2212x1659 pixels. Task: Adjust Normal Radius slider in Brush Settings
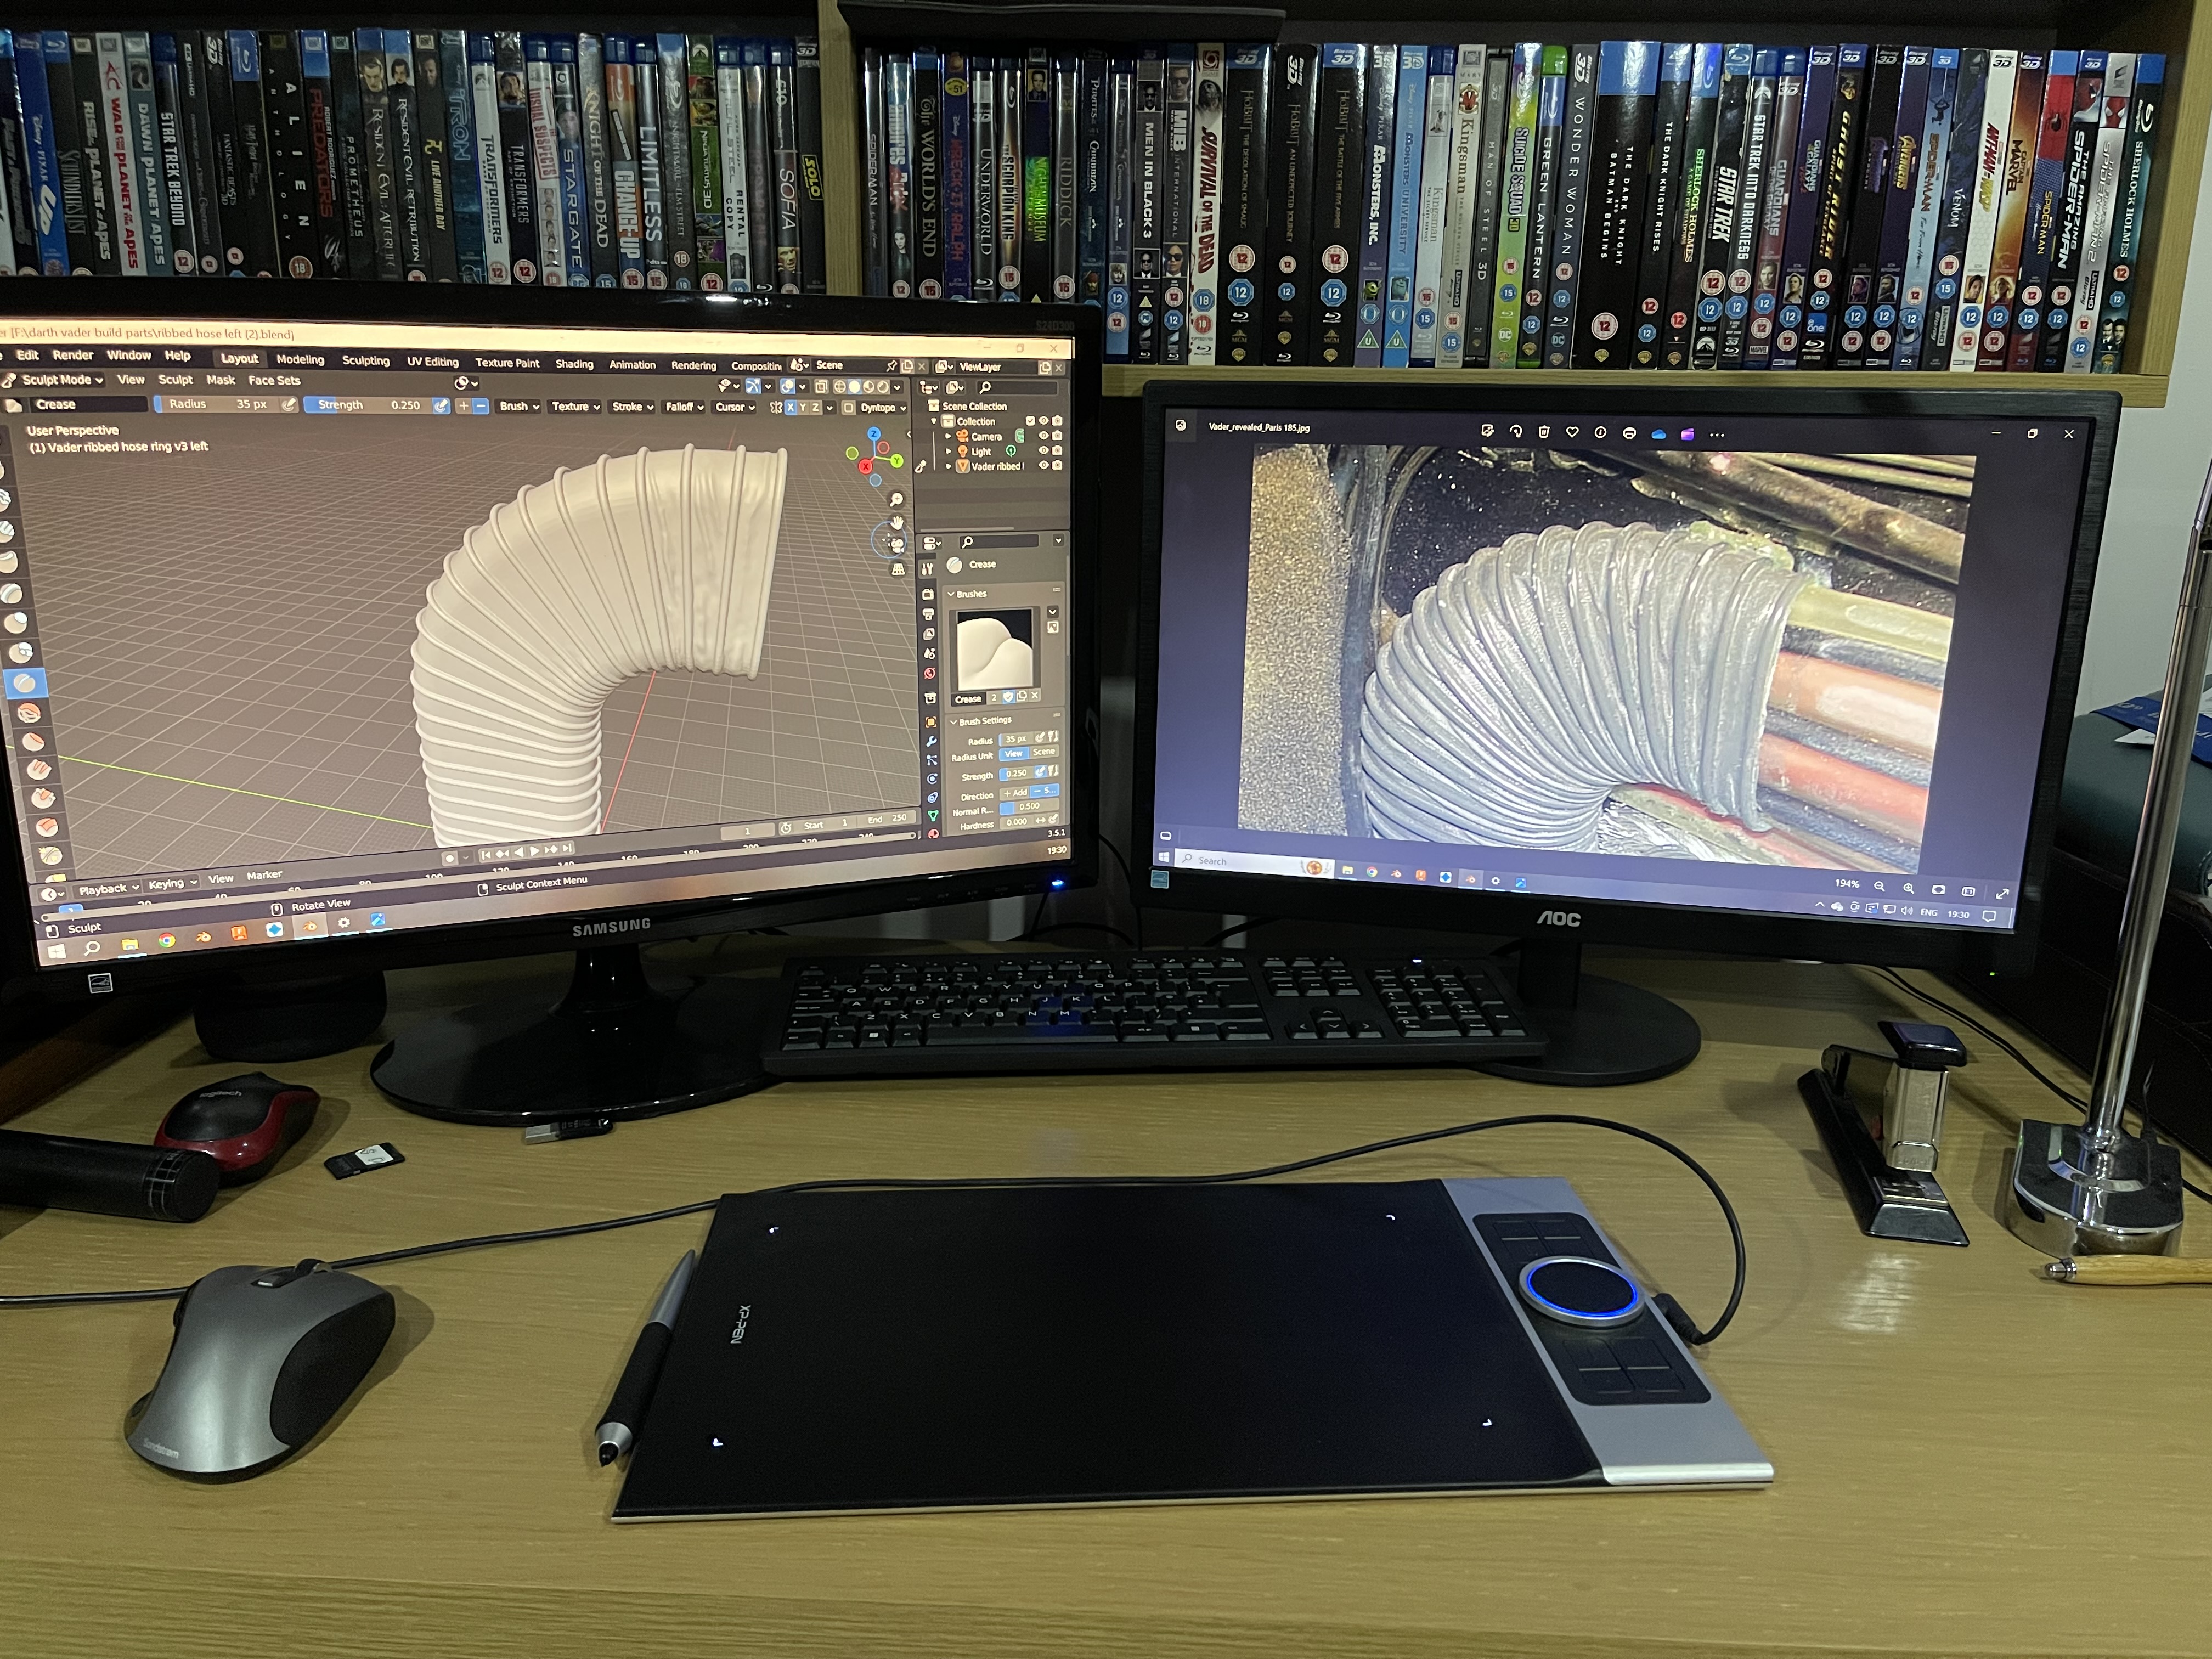tap(1029, 806)
